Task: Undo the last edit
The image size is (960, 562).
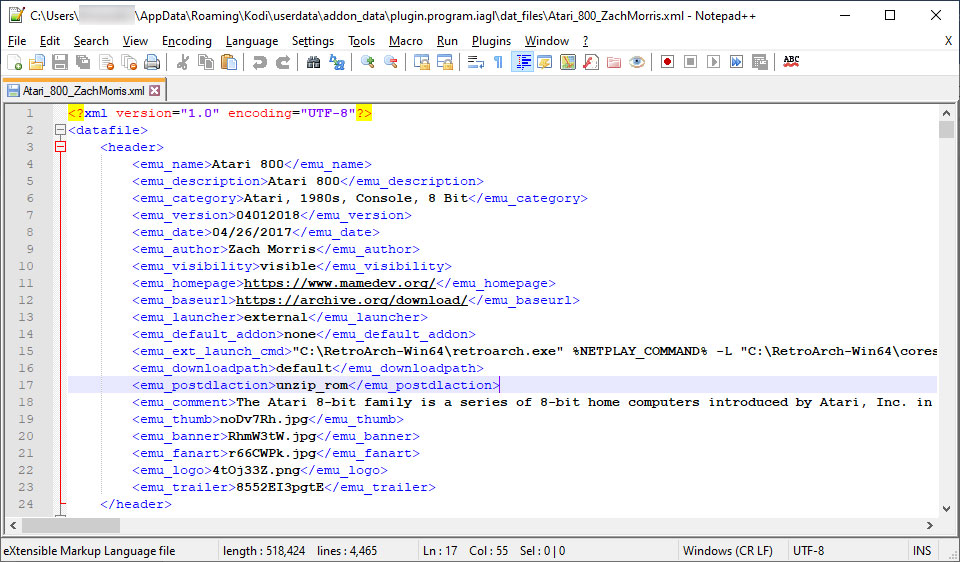Action: click(260, 62)
